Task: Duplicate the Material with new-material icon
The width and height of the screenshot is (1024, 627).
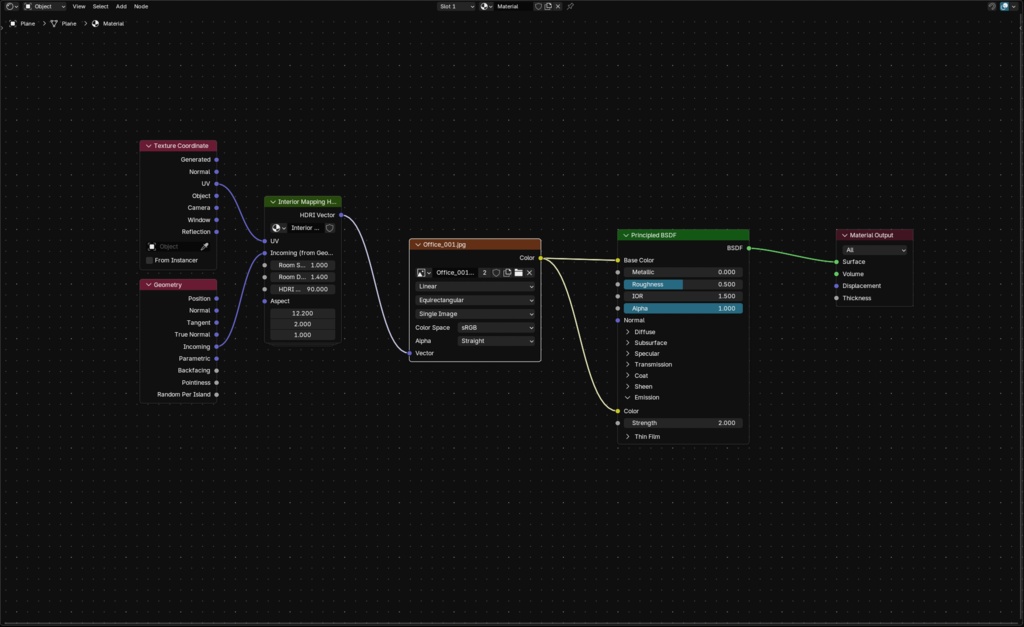Action: click(x=548, y=7)
